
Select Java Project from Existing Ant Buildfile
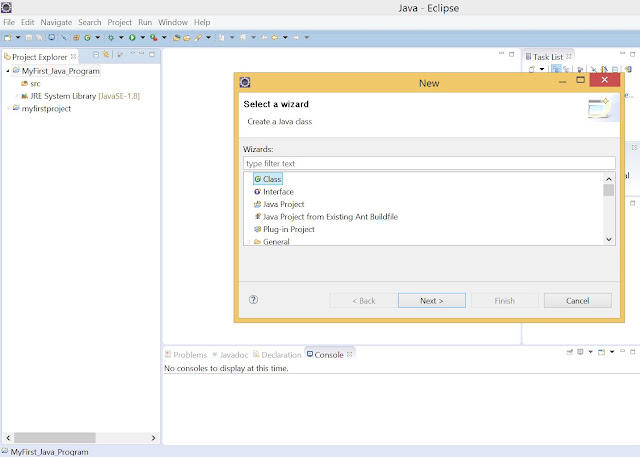[326, 217]
